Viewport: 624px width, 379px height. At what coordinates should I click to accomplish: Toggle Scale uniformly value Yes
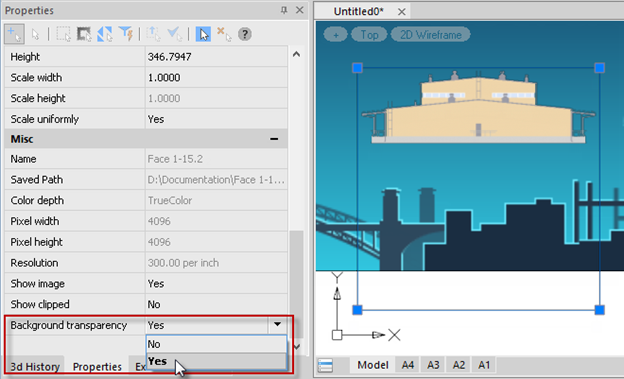point(216,119)
